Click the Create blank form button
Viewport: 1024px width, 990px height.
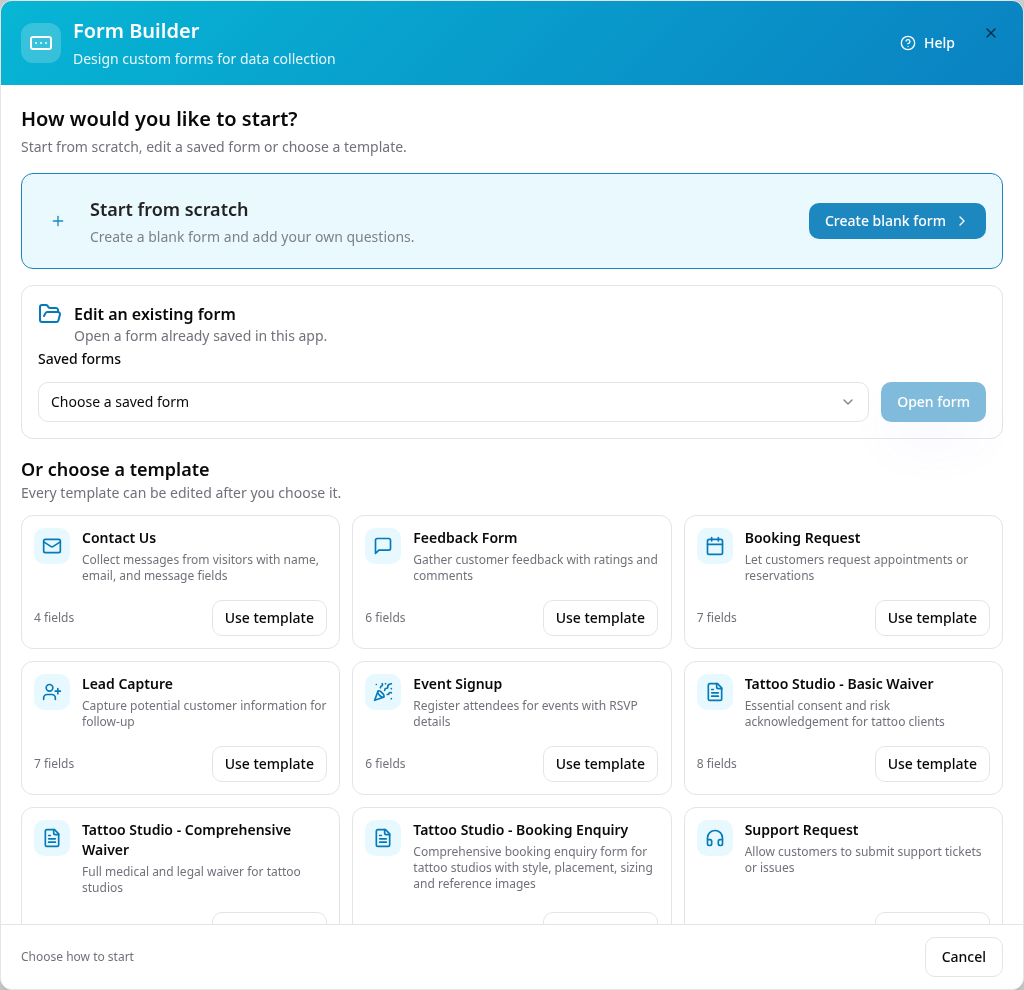[x=897, y=221]
